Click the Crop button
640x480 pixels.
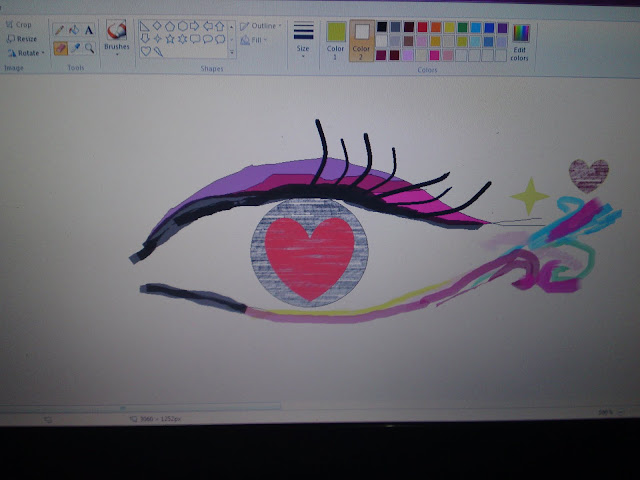click(x=19, y=25)
